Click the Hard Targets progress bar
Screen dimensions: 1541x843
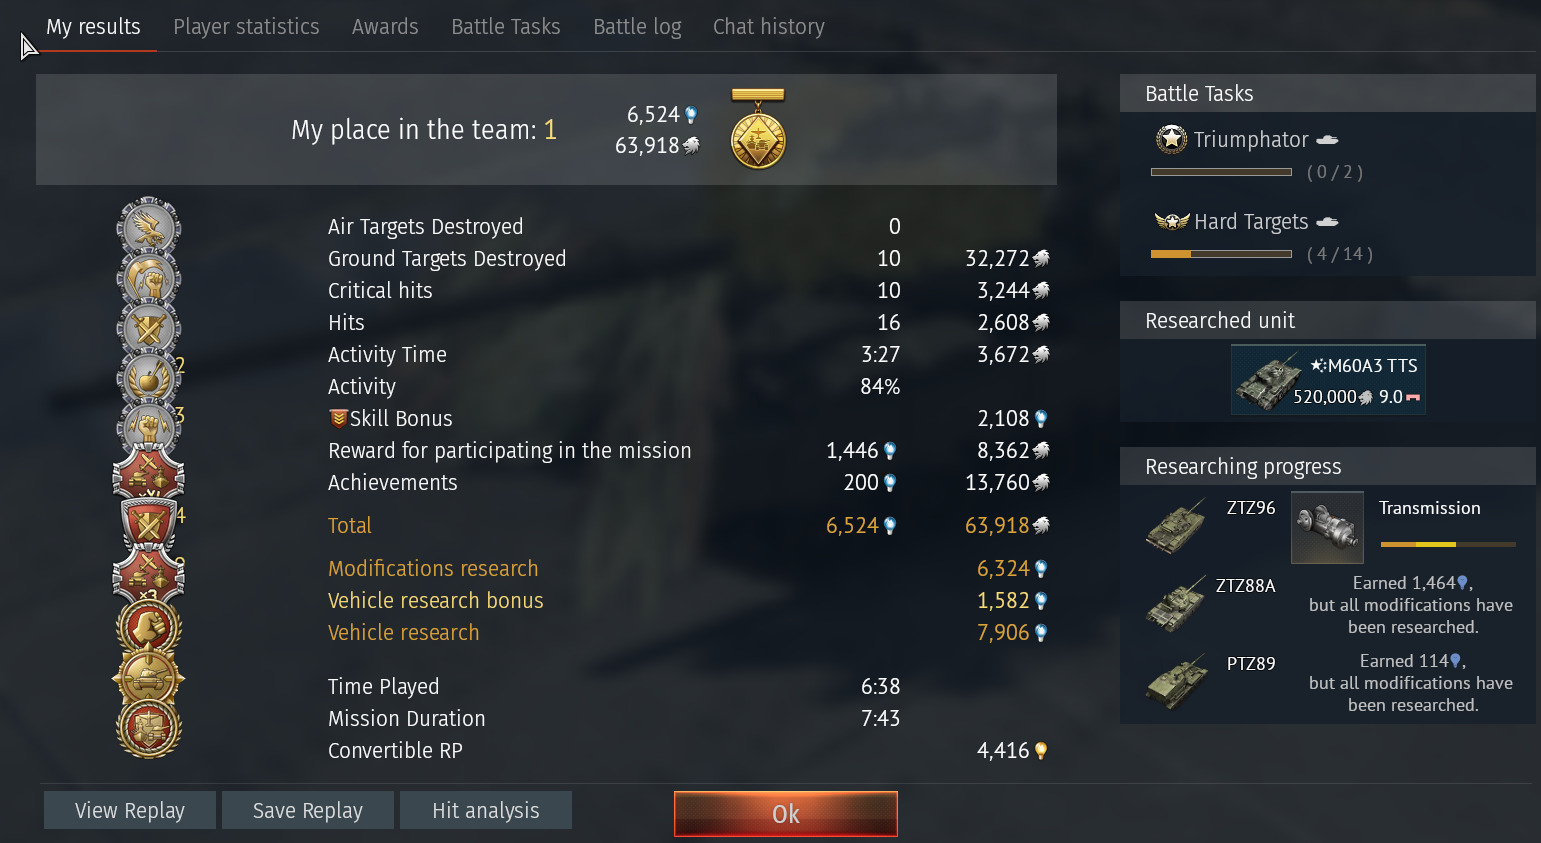point(1221,254)
